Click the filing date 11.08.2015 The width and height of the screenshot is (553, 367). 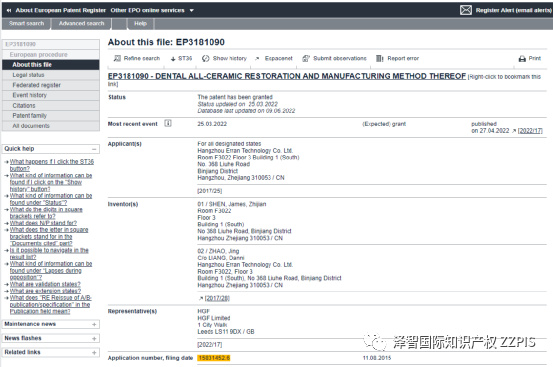pyautogui.click(x=377, y=358)
